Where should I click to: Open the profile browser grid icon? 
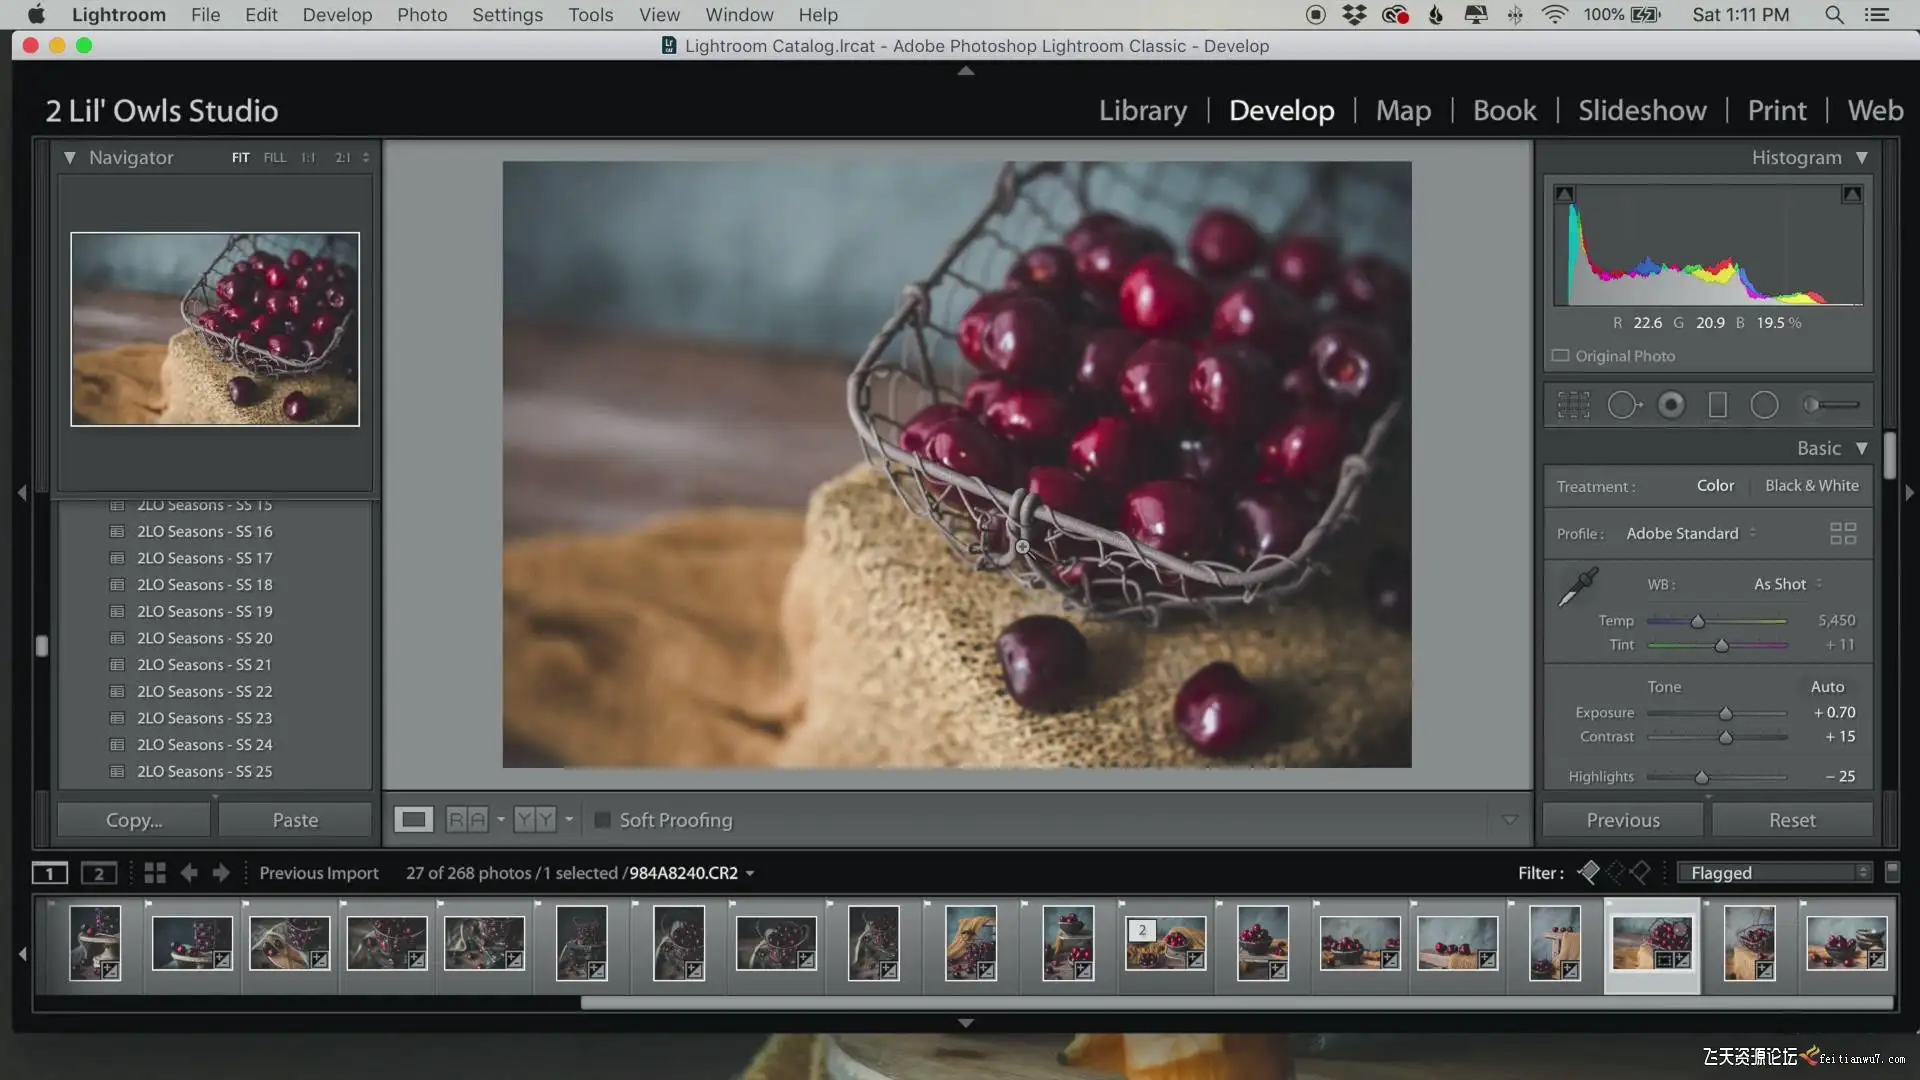pos(1842,533)
